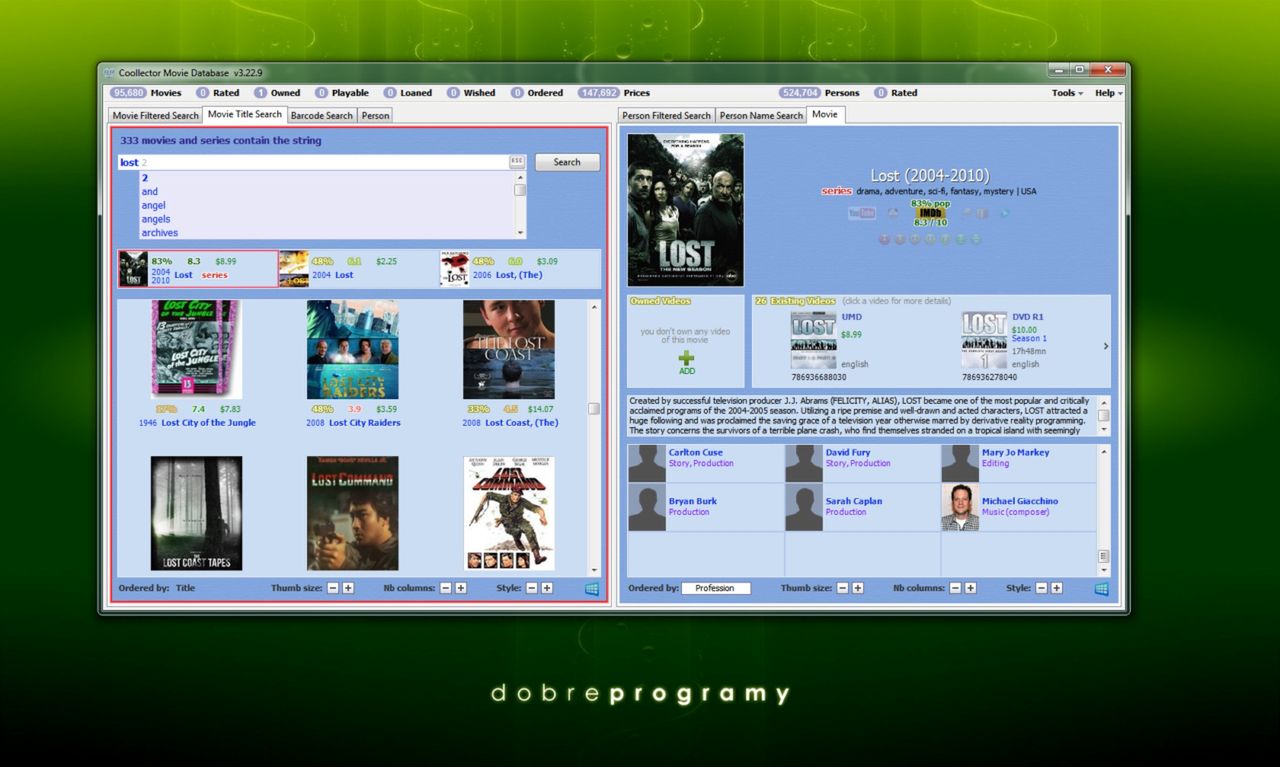Open the Help menu
This screenshot has width=1280, height=767.
1108,93
